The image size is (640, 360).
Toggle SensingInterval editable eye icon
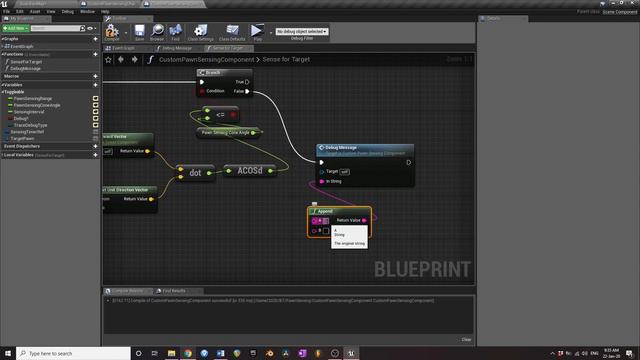96,112
